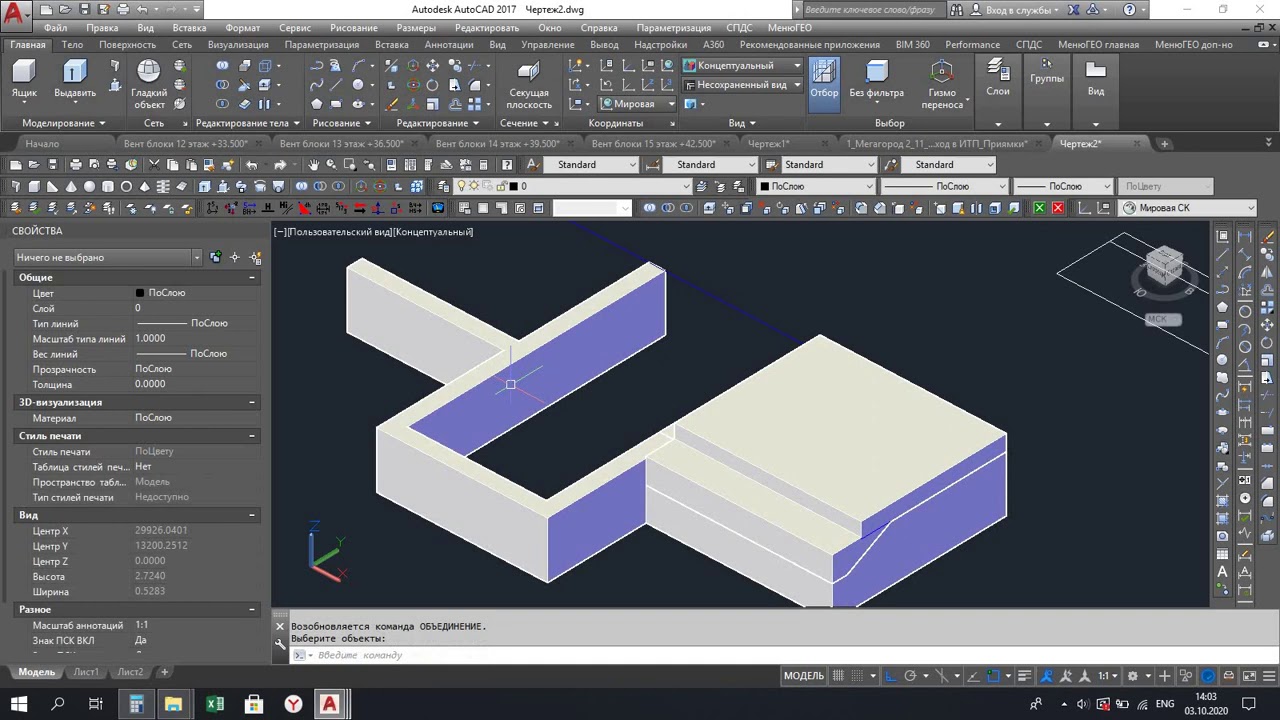Create a Гладкий объект smooth mesh
This screenshot has height=720, width=1280.
point(149,84)
